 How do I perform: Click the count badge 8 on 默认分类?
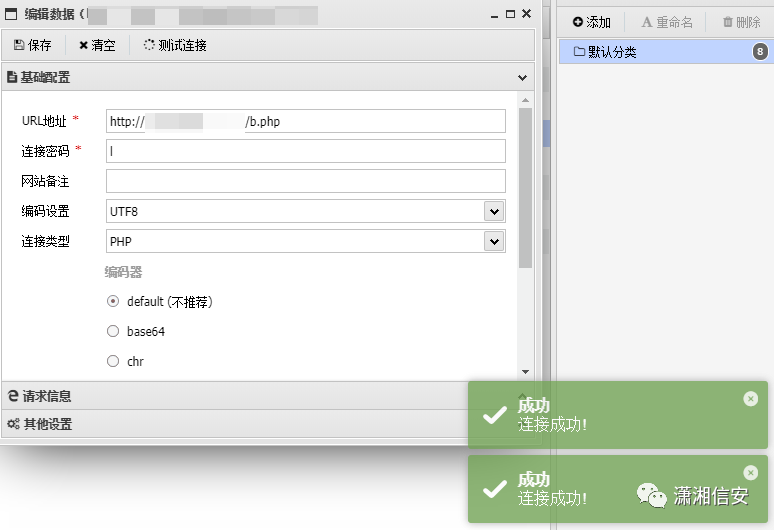(760, 51)
